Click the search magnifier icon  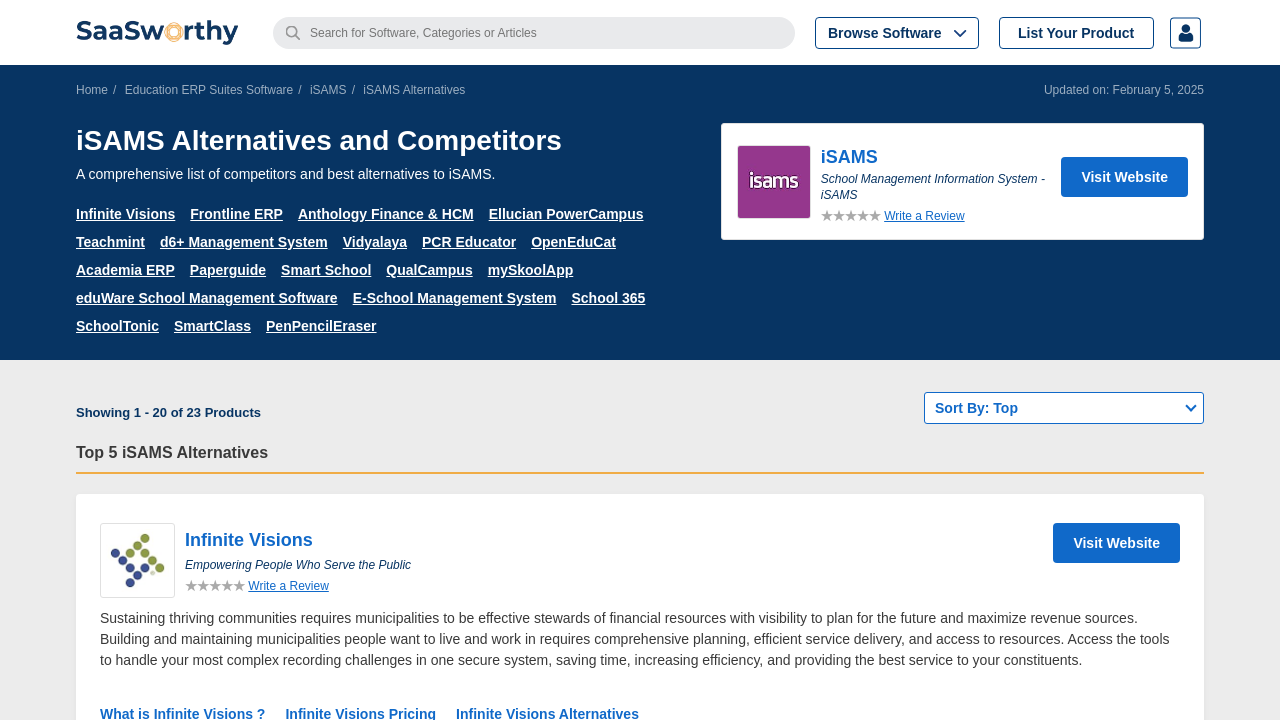pos(292,33)
